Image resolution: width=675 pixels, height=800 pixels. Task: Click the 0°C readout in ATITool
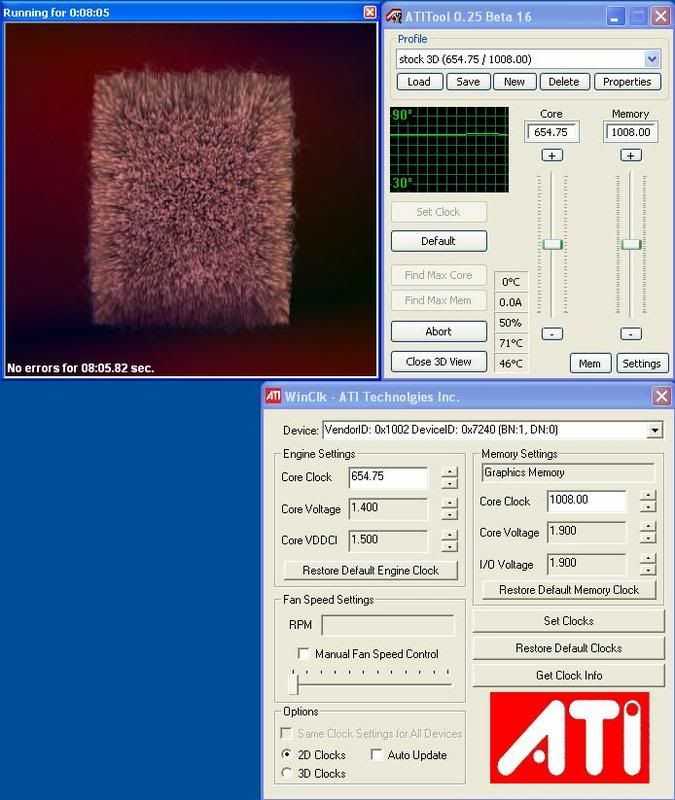coord(511,282)
